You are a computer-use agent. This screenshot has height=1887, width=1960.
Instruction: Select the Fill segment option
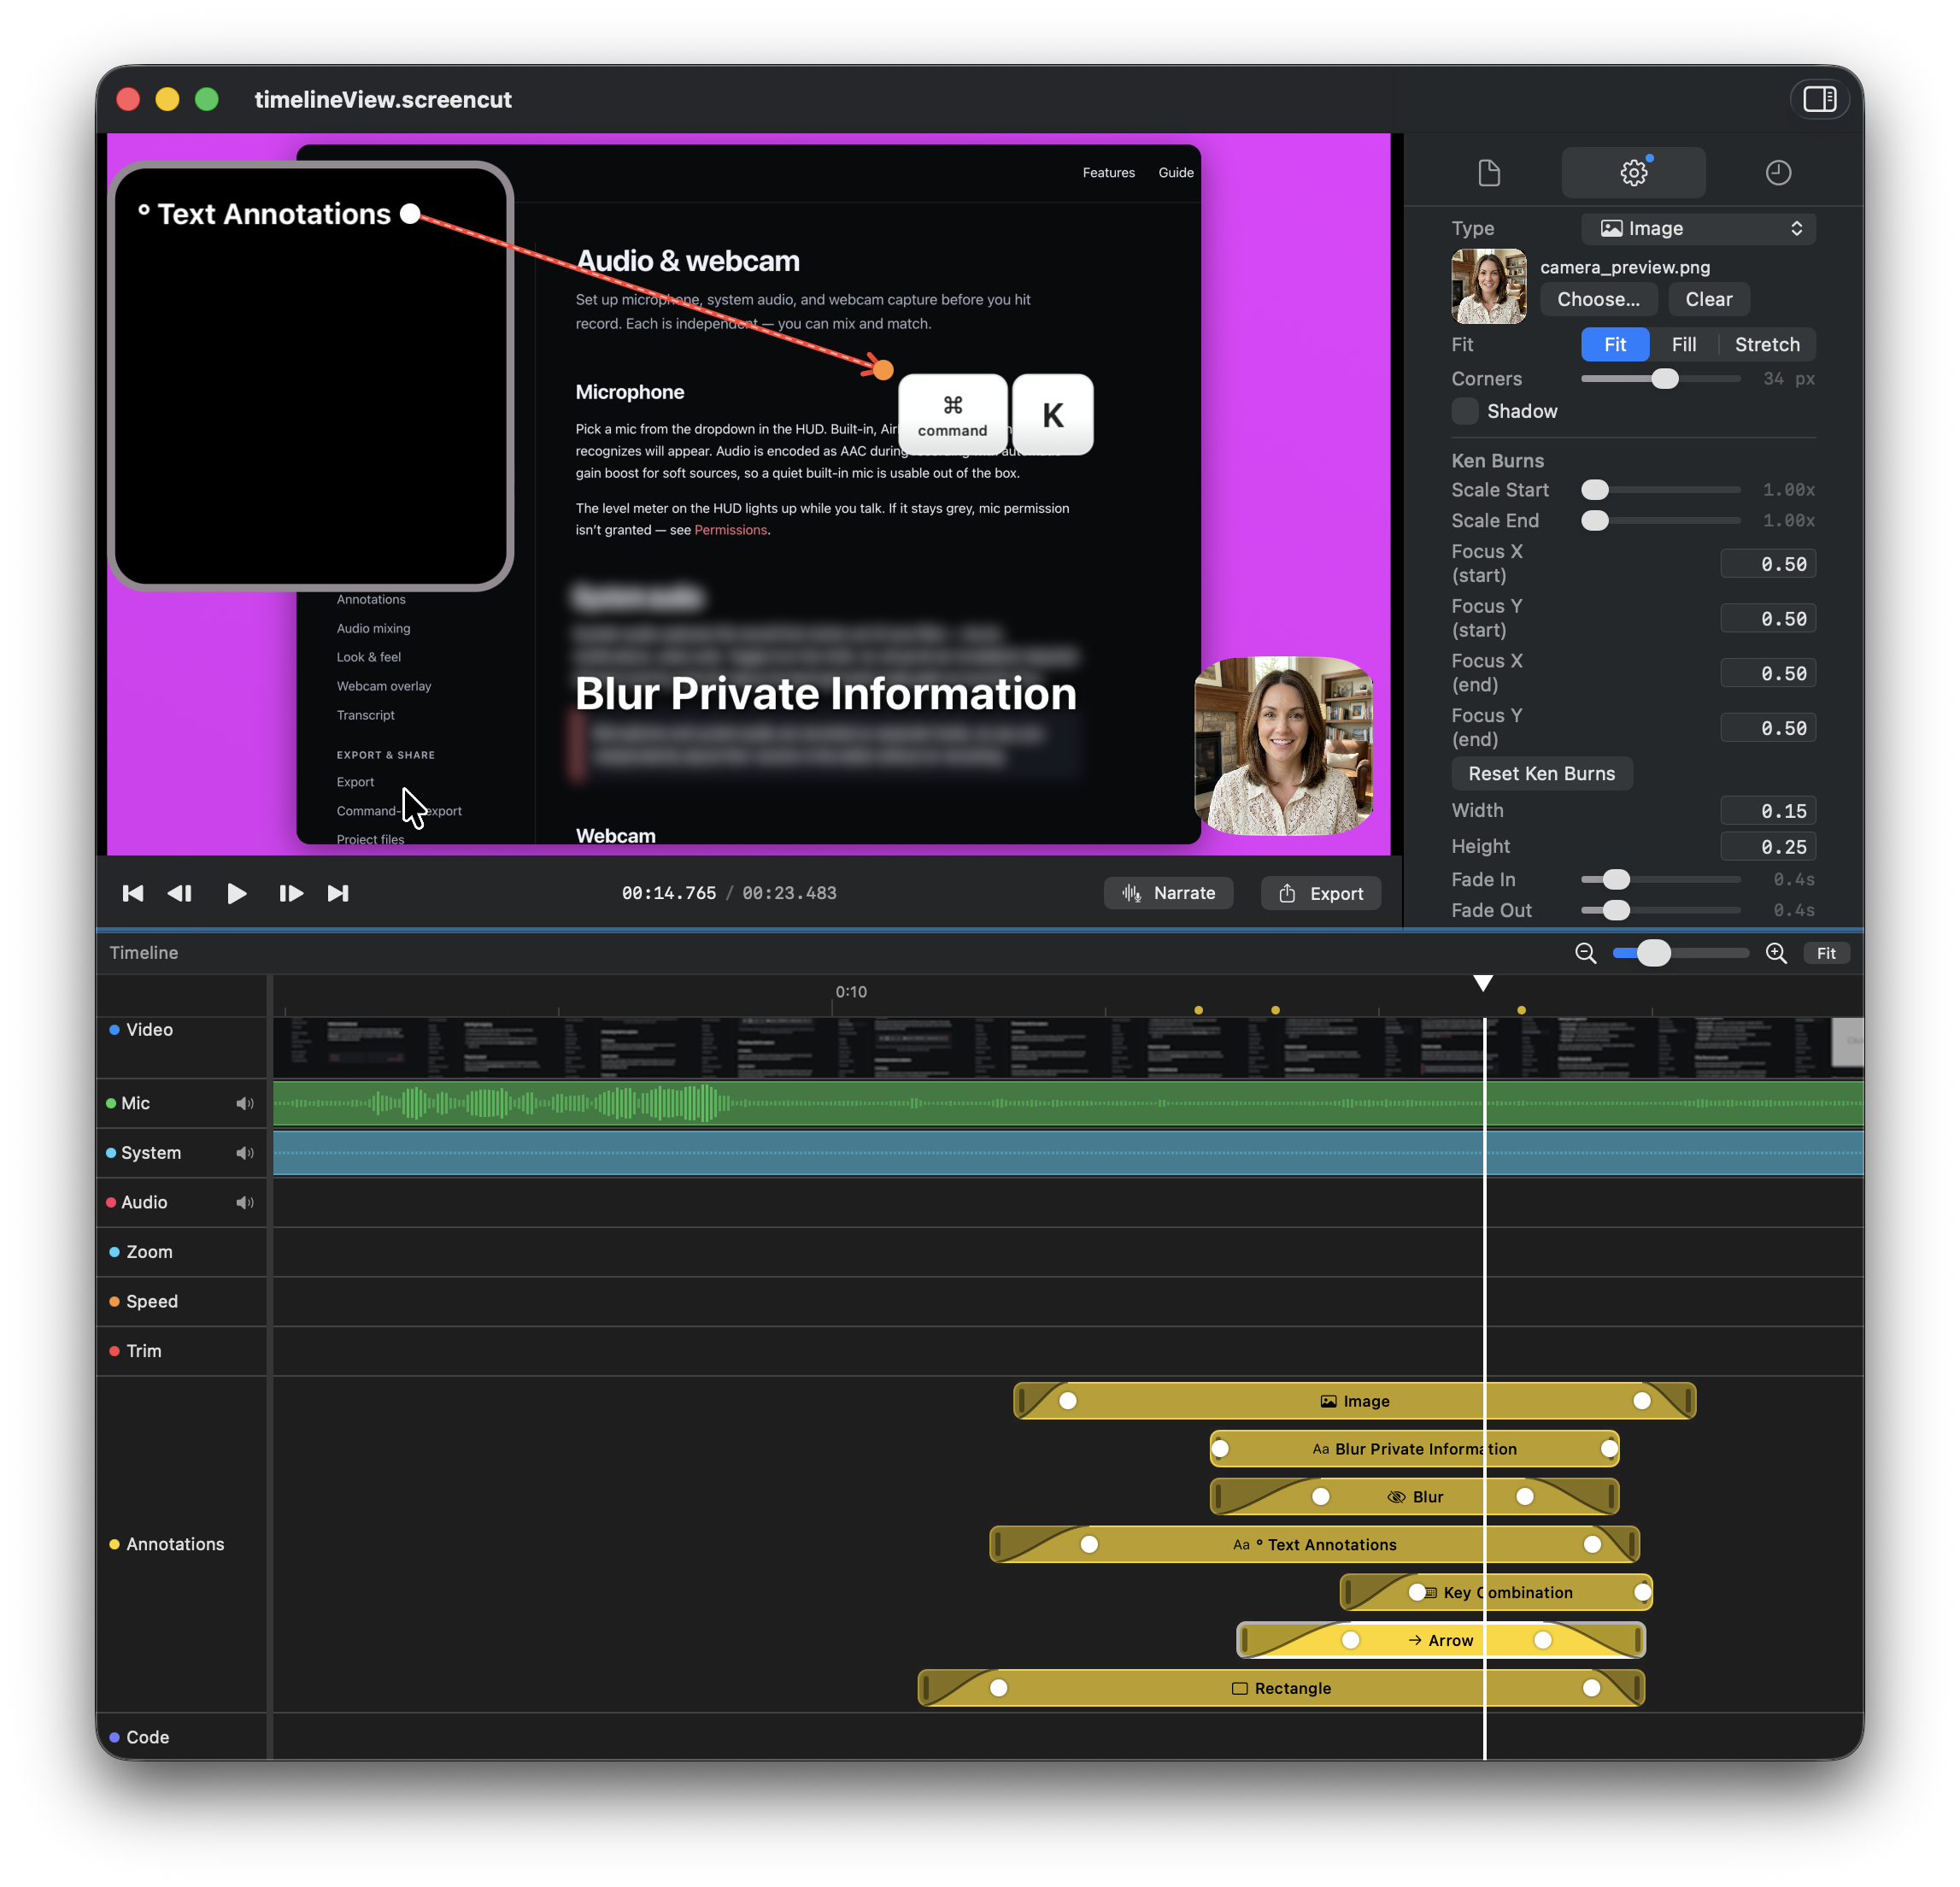point(1684,344)
